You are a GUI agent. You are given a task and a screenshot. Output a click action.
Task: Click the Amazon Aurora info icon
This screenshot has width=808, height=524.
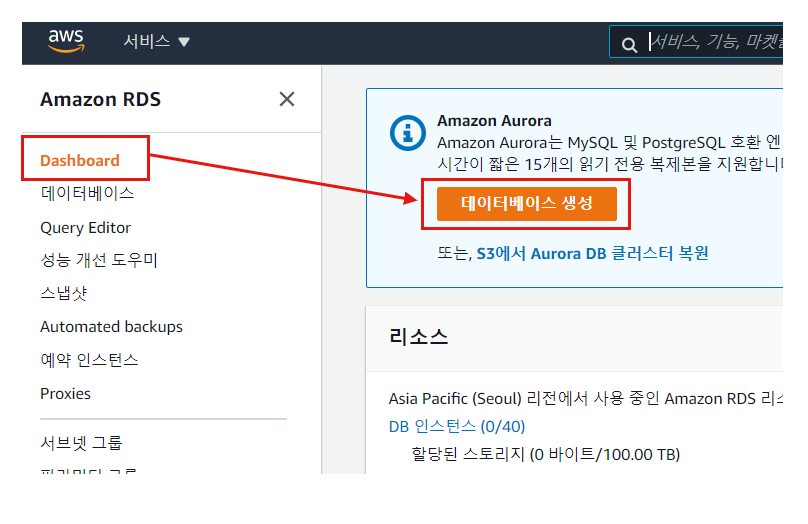pyautogui.click(x=408, y=133)
